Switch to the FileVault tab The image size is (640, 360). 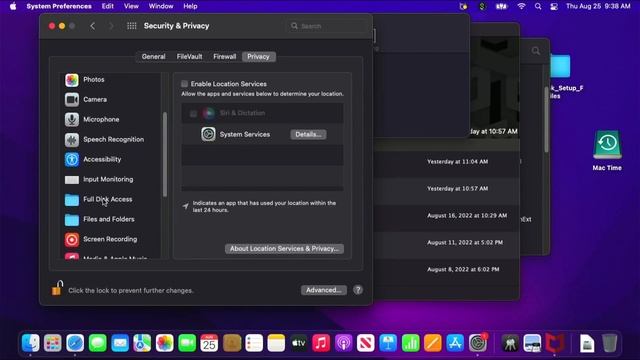189,57
